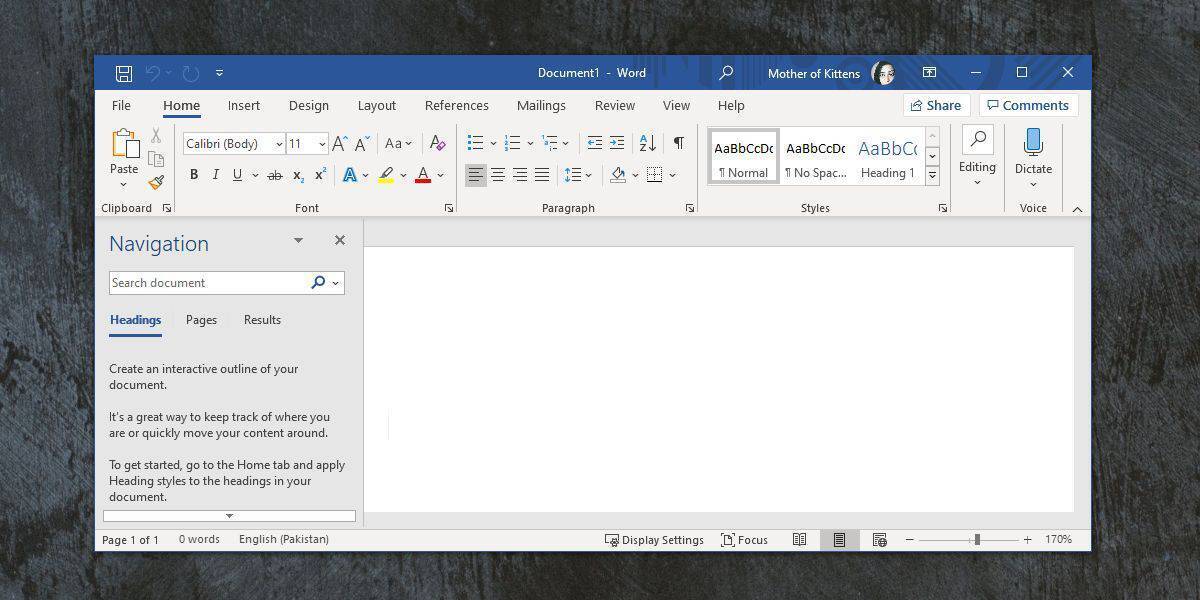The width and height of the screenshot is (1200, 600).
Task: Open the Comments button
Action: (1027, 105)
